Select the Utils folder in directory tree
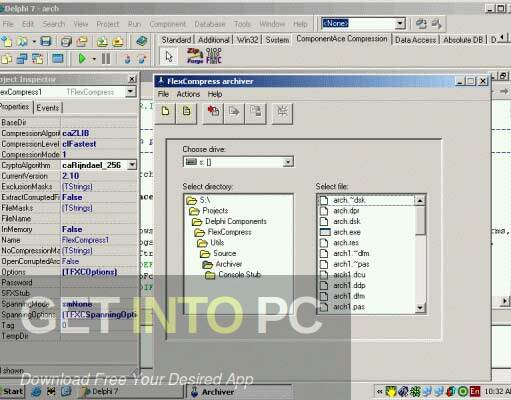Image resolution: width=511 pixels, height=400 pixels. click(217, 243)
